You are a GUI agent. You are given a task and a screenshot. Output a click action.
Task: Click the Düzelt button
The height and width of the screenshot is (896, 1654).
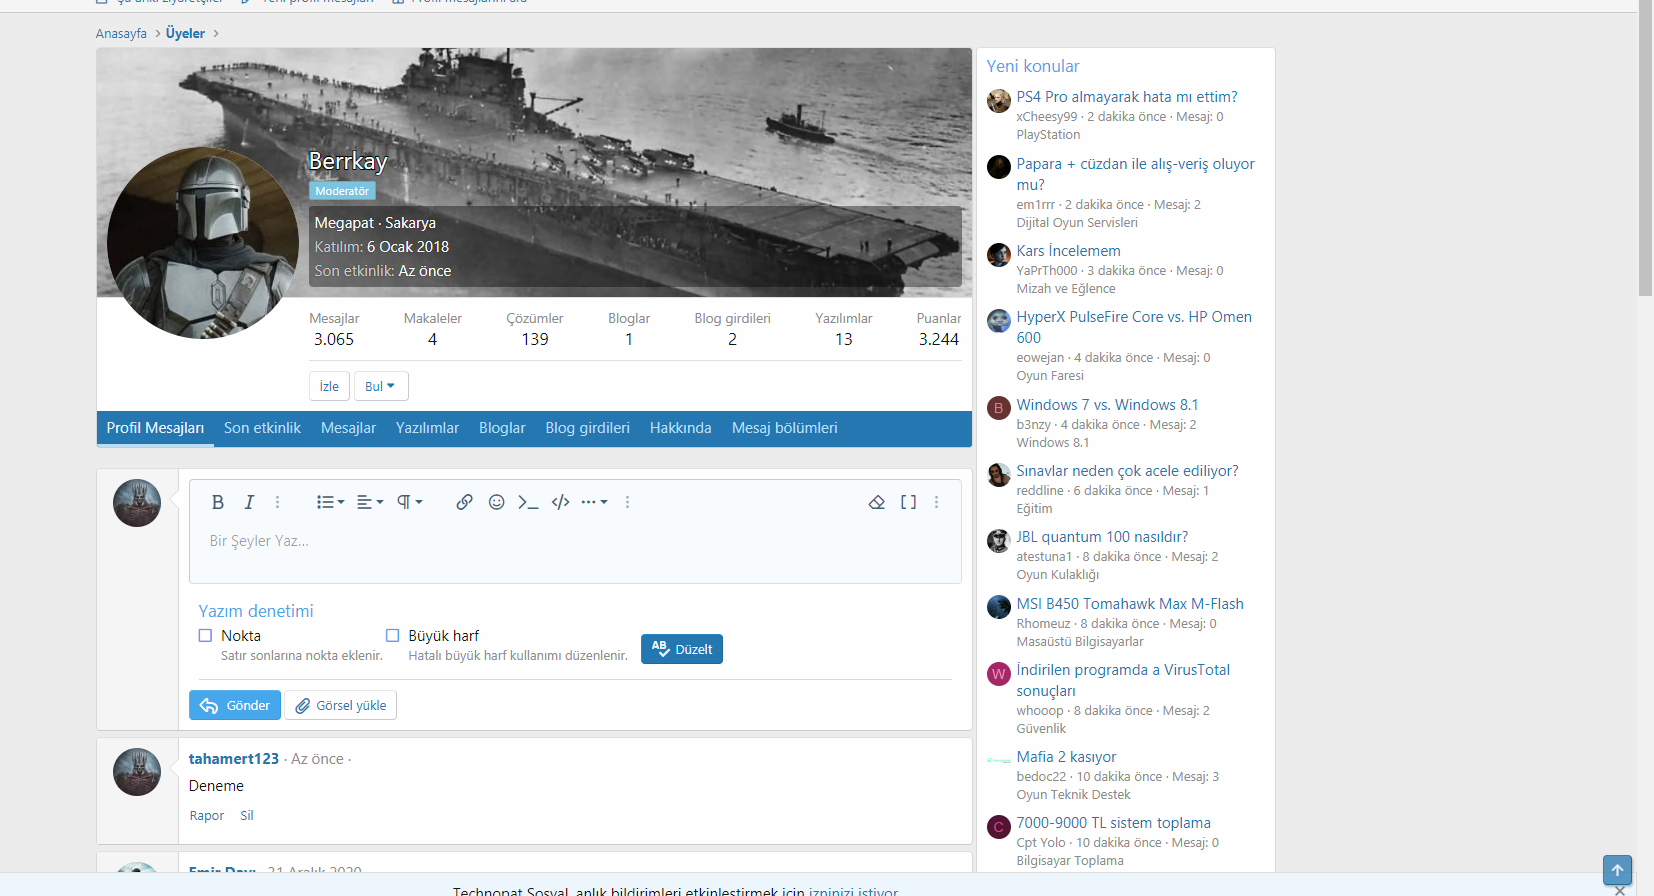click(x=682, y=649)
